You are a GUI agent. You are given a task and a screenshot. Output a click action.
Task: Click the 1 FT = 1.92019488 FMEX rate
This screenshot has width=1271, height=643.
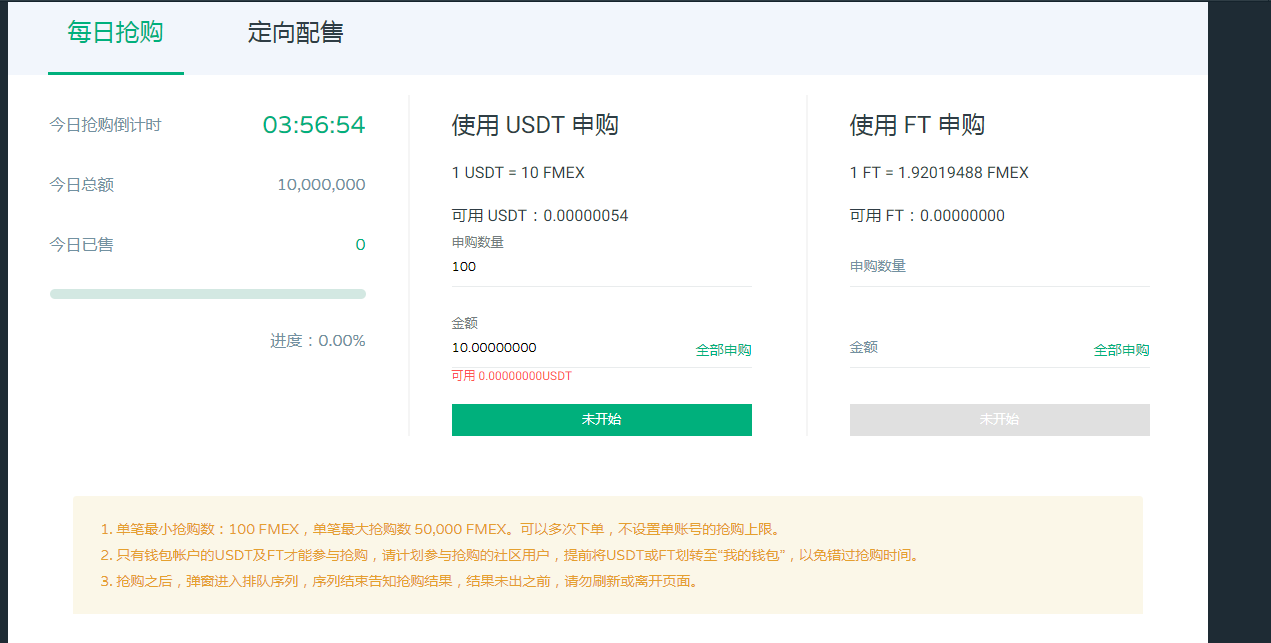939,173
